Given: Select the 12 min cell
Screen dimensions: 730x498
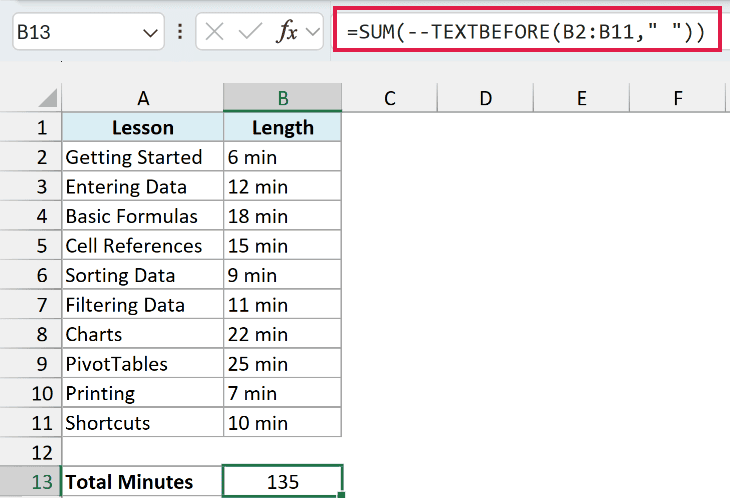Looking at the screenshot, I should (x=283, y=186).
